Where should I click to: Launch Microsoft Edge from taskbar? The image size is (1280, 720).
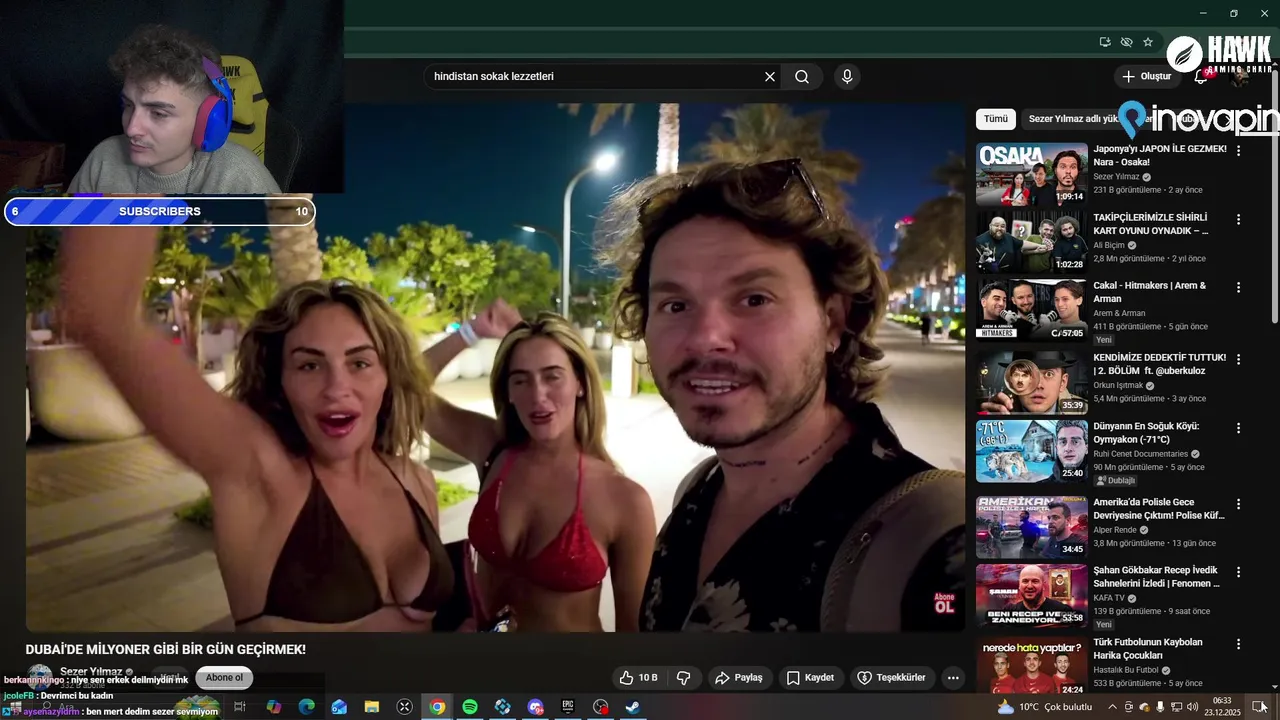(306, 707)
